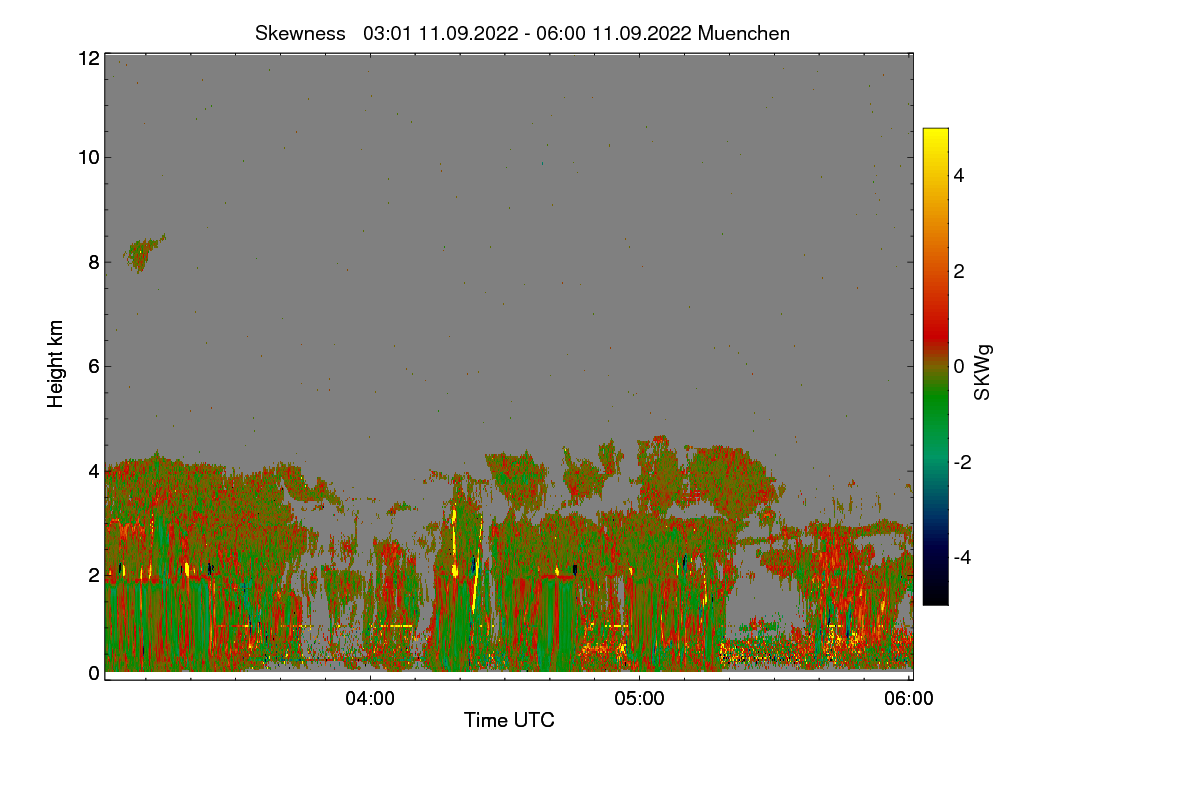Click the plot title 'Skewness 03:01 11.09.2022'
The width and height of the screenshot is (1200, 800).
click(x=522, y=33)
